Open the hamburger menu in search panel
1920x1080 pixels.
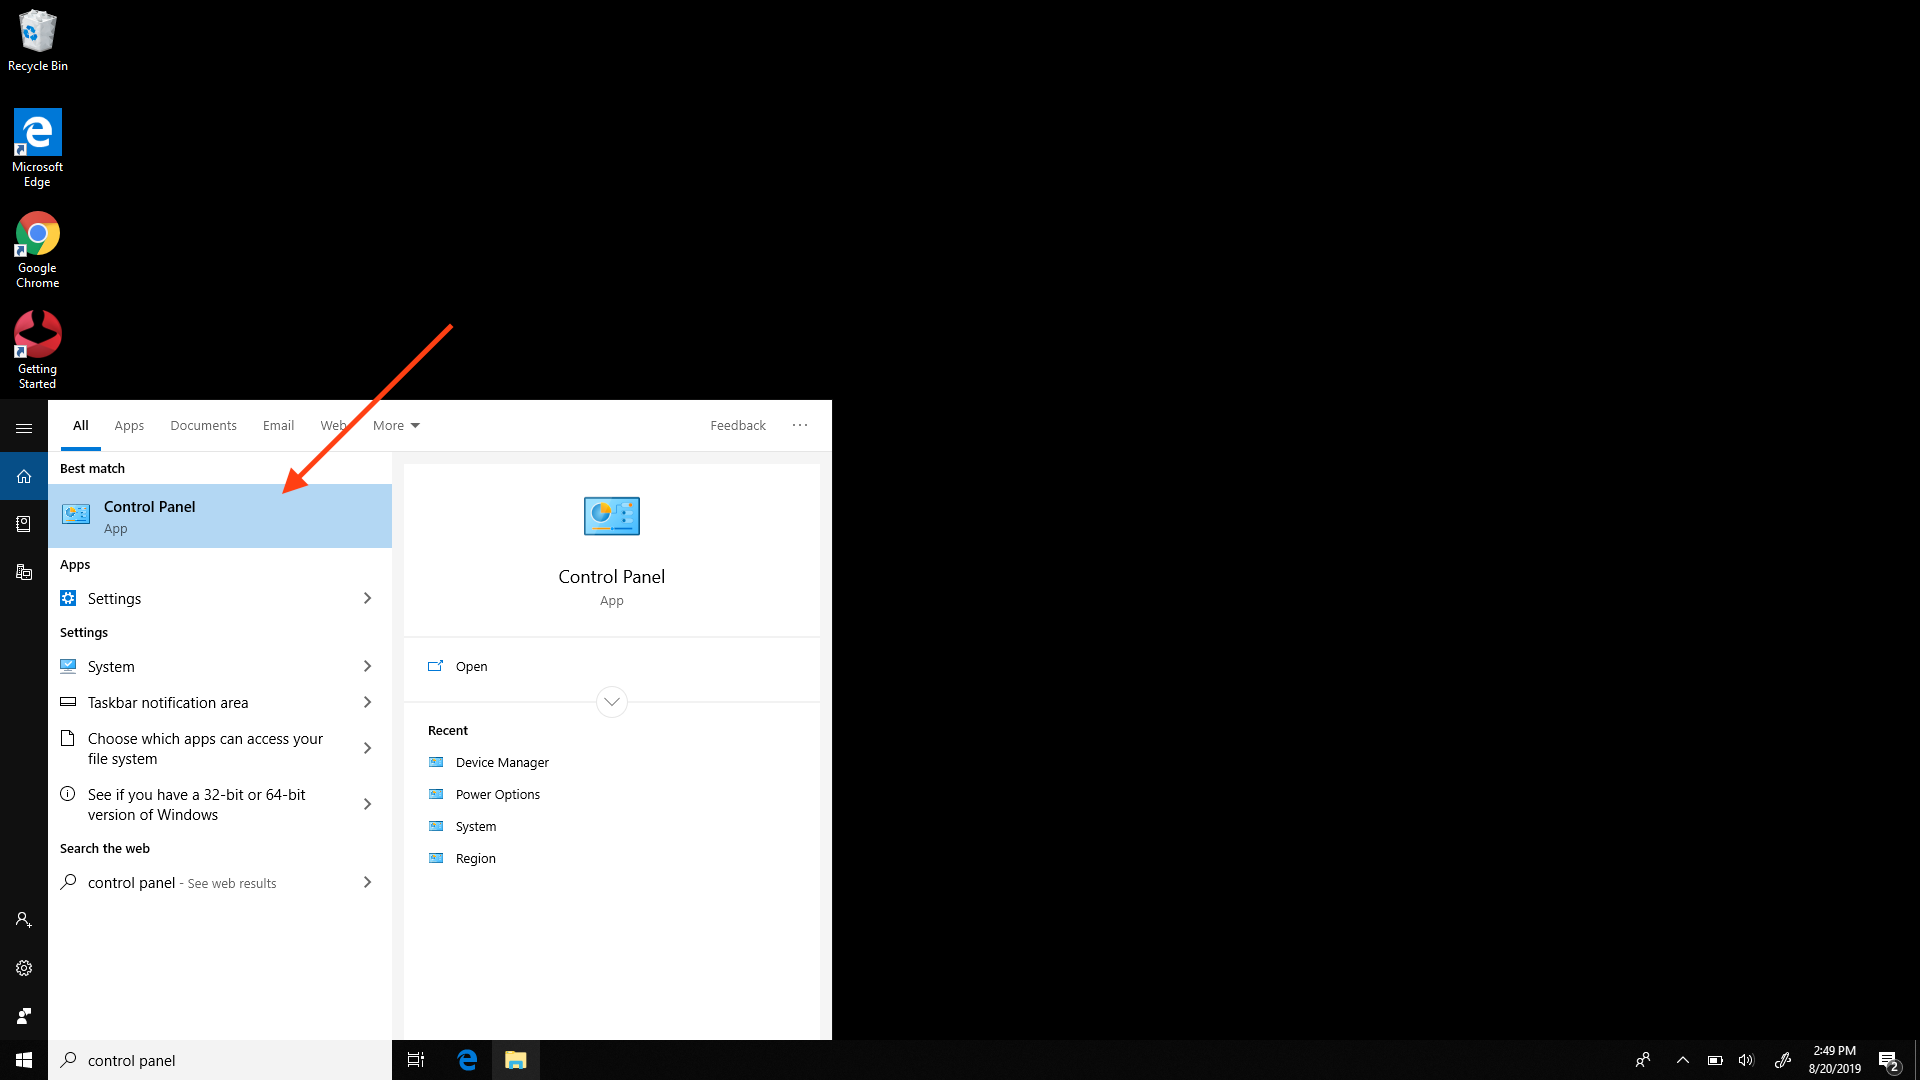point(24,428)
